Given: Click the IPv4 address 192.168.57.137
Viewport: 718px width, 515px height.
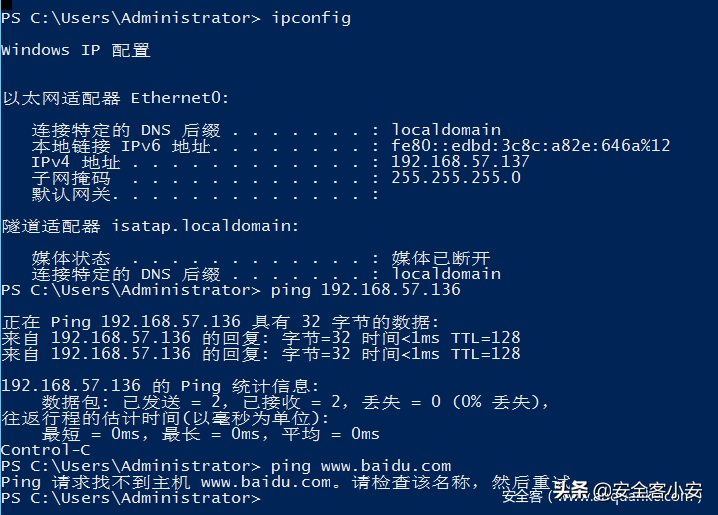Looking at the screenshot, I should click(x=460, y=162).
